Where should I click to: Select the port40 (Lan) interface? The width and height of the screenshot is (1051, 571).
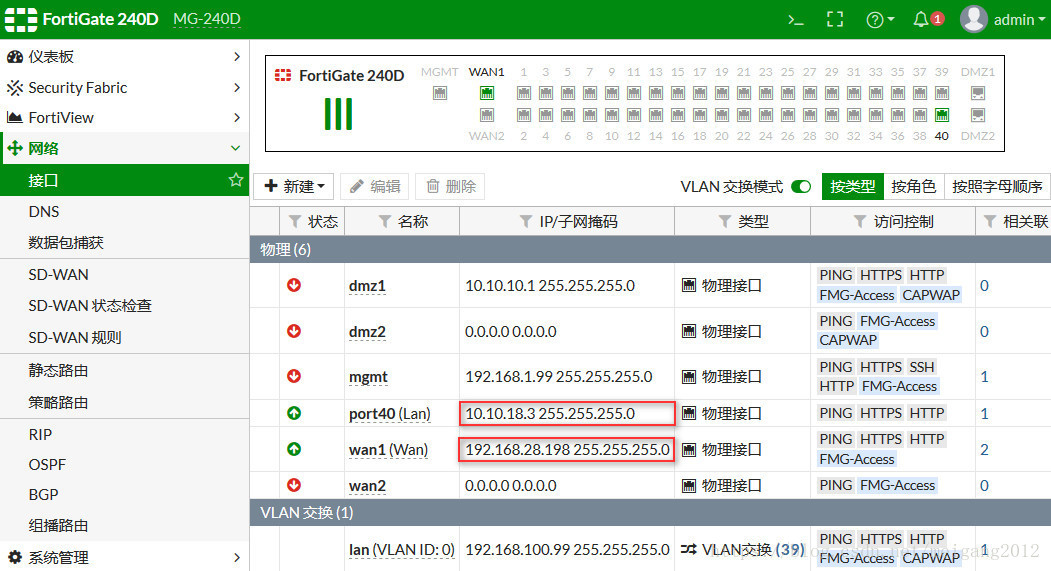pos(389,414)
